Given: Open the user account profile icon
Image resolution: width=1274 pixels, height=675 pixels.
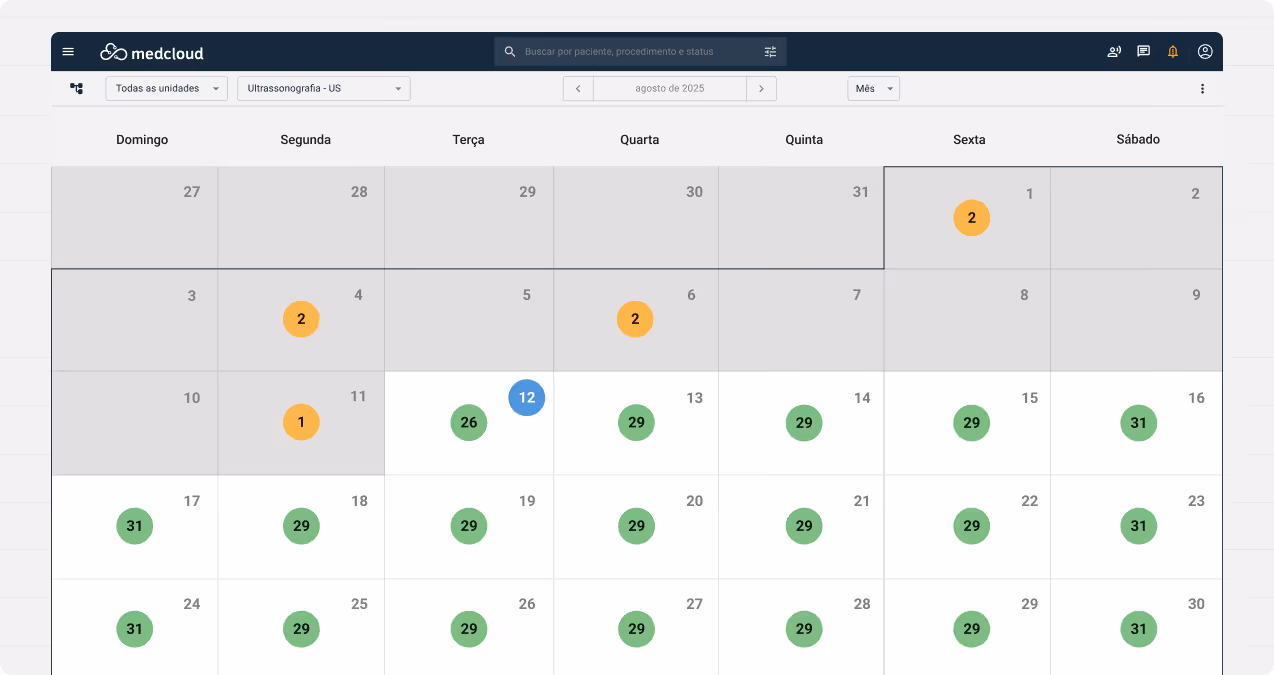Looking at the screenshot, I should point(1205,51).
